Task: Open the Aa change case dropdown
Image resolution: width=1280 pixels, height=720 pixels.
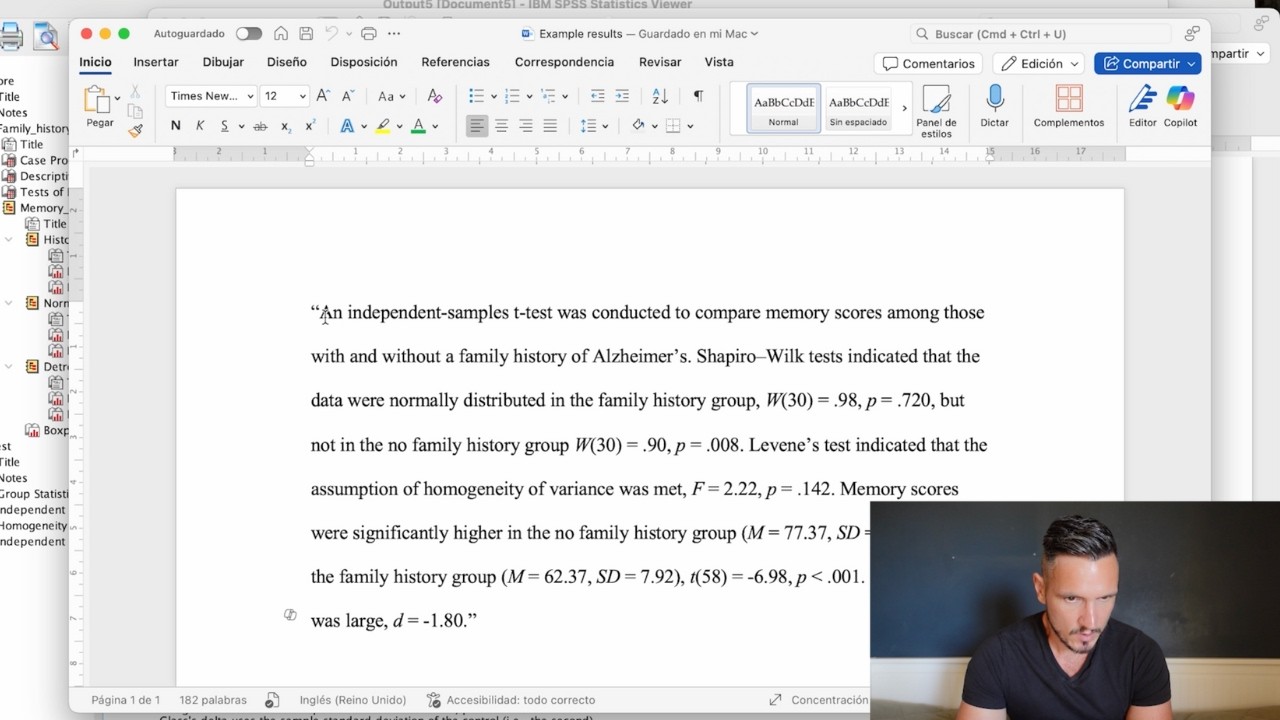Action: pos(391,96)
